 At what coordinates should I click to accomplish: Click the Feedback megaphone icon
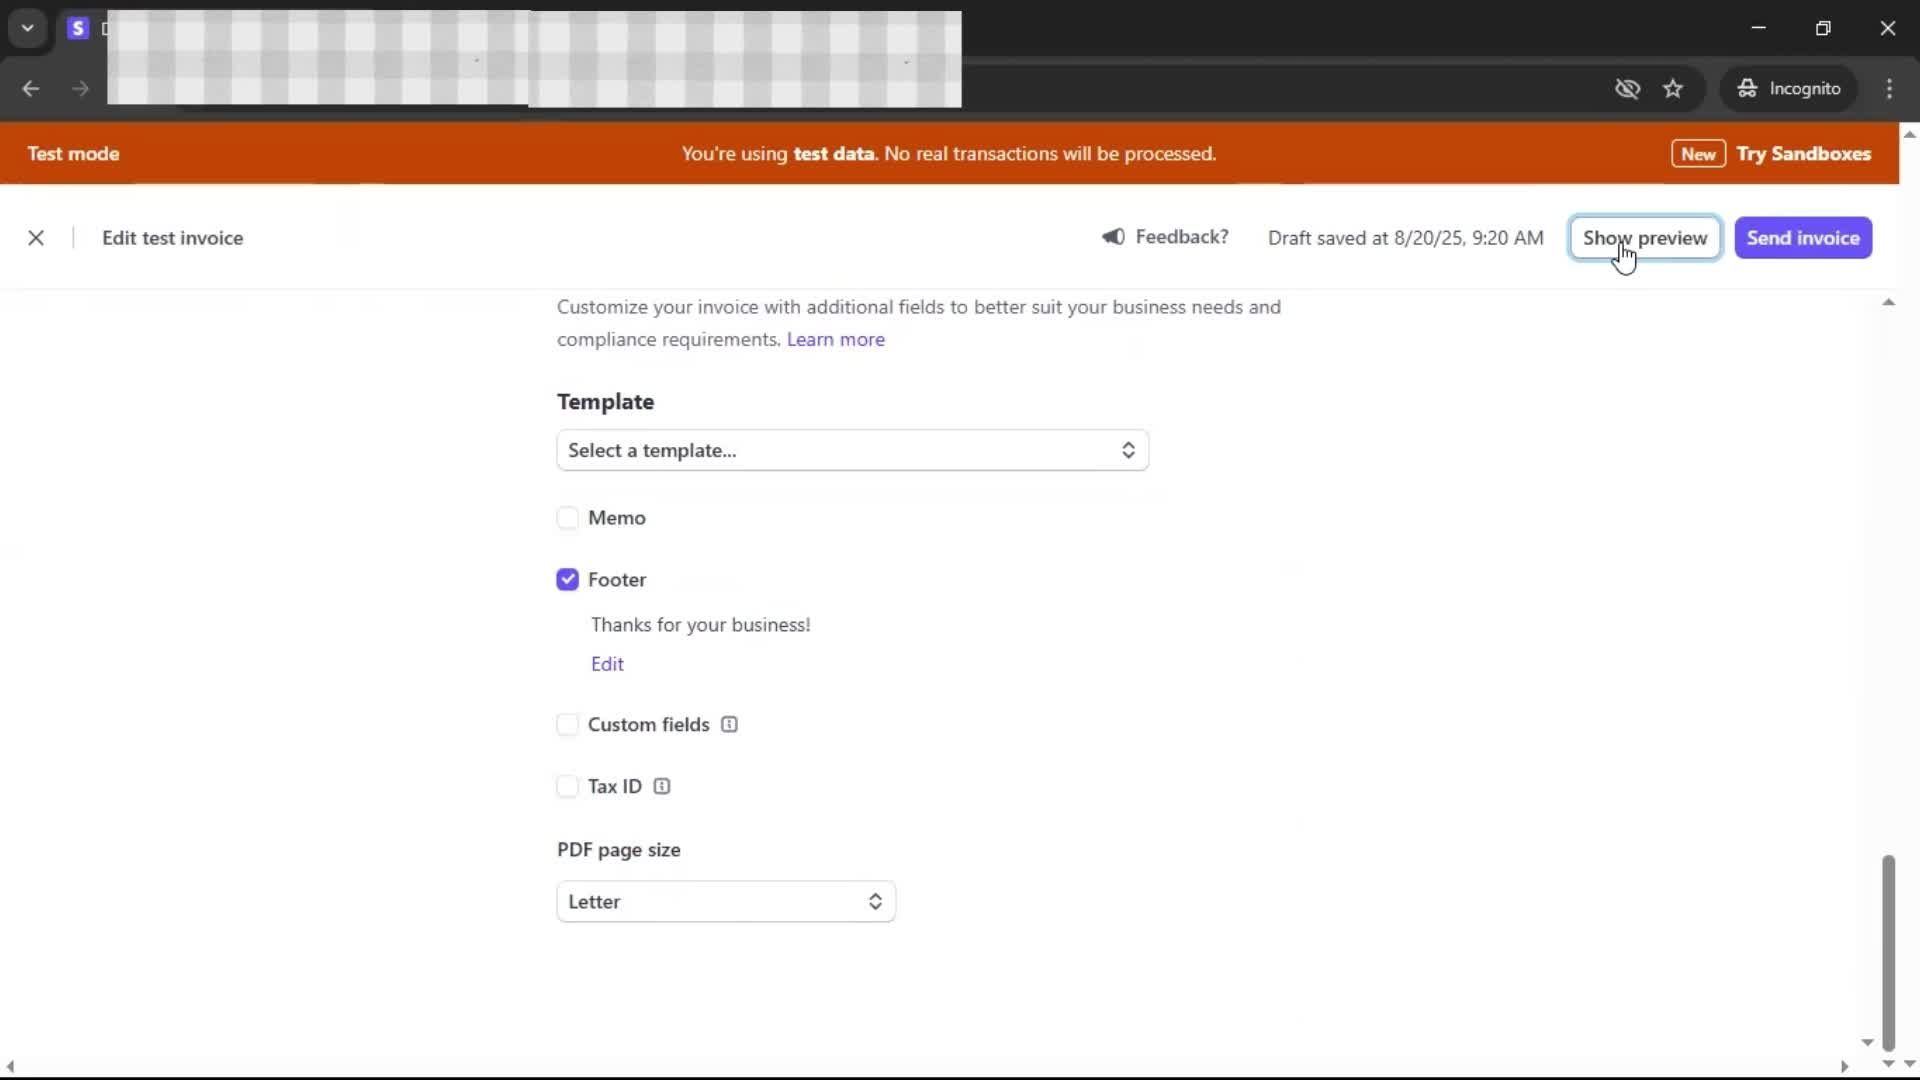point(1113,237)
